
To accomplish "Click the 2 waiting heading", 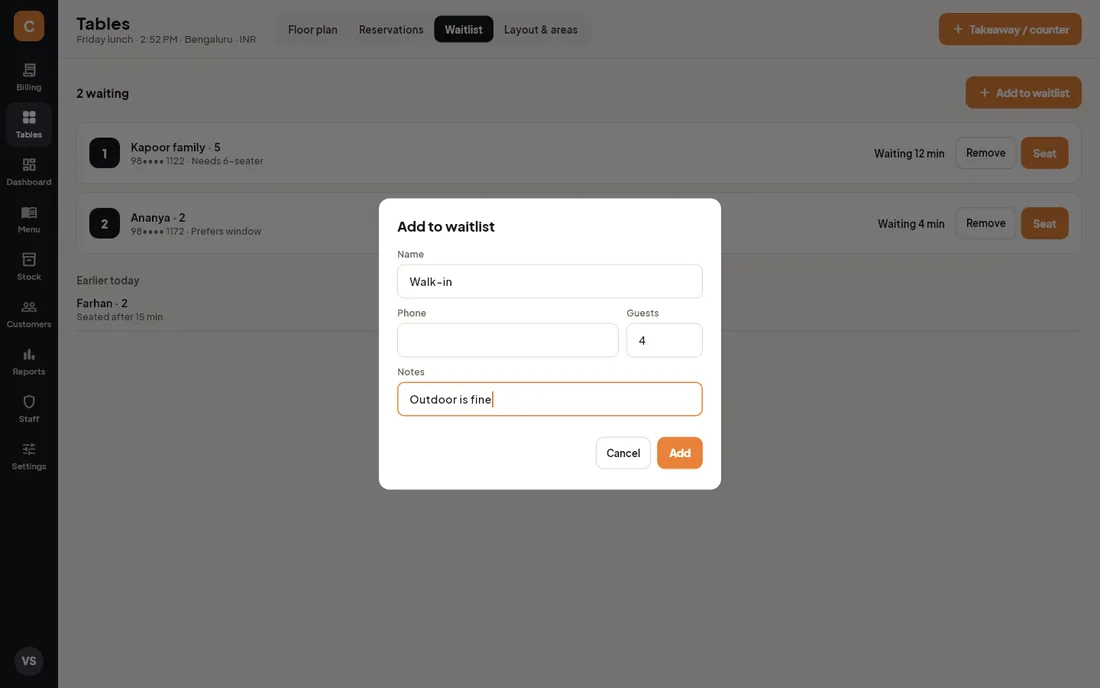I will pos(102,93).
